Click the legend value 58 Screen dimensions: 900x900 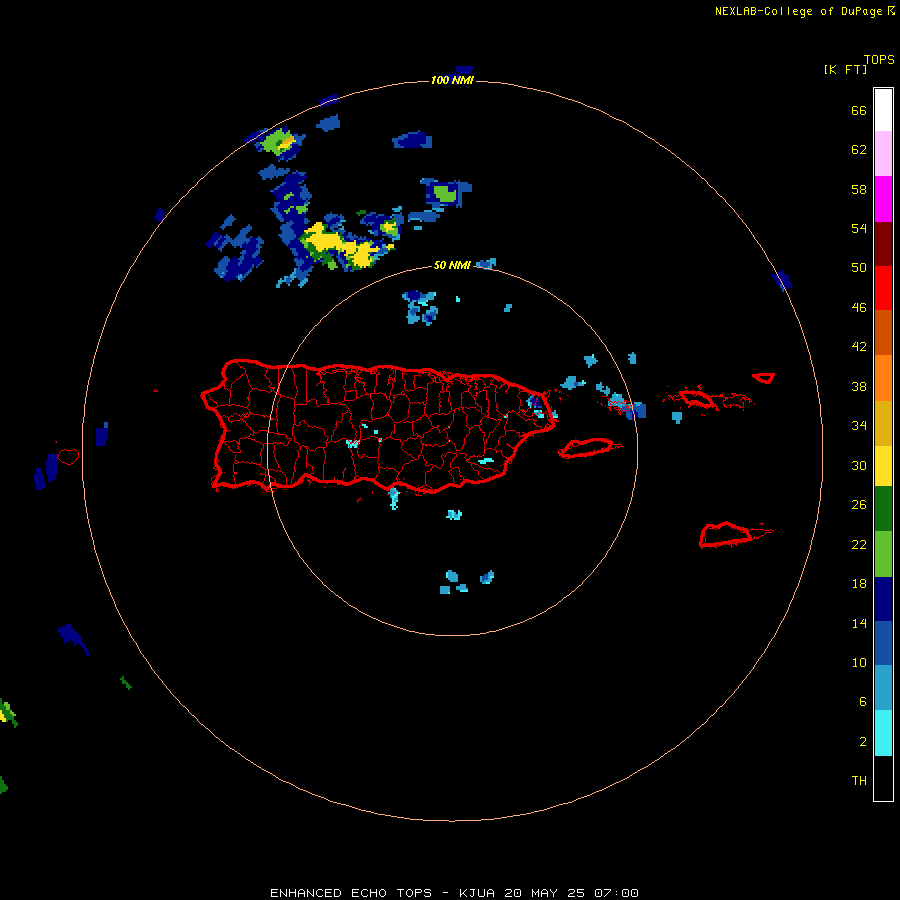(x=859, y=189)
